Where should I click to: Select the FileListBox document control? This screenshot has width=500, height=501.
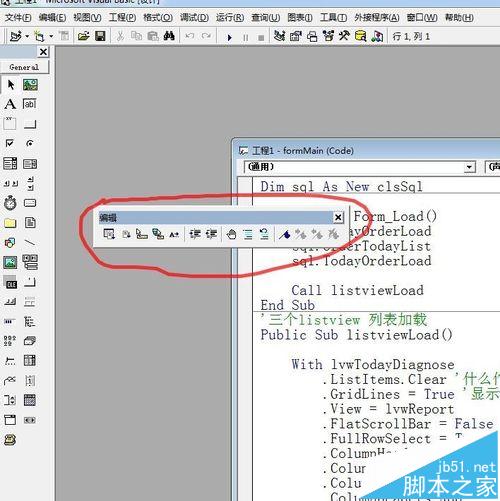click(30, 222)
